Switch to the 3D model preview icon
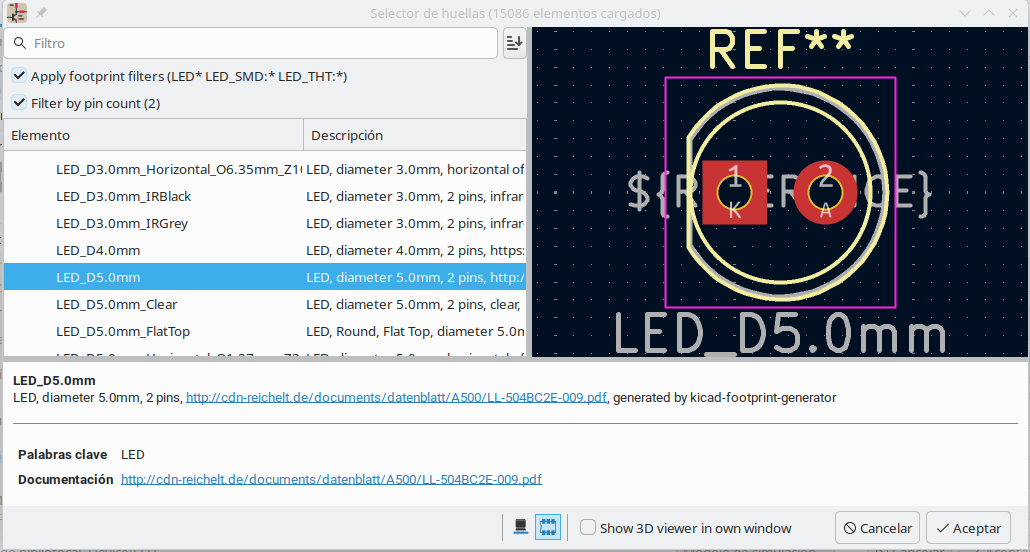1030x552 pixels. click(520, 527)
